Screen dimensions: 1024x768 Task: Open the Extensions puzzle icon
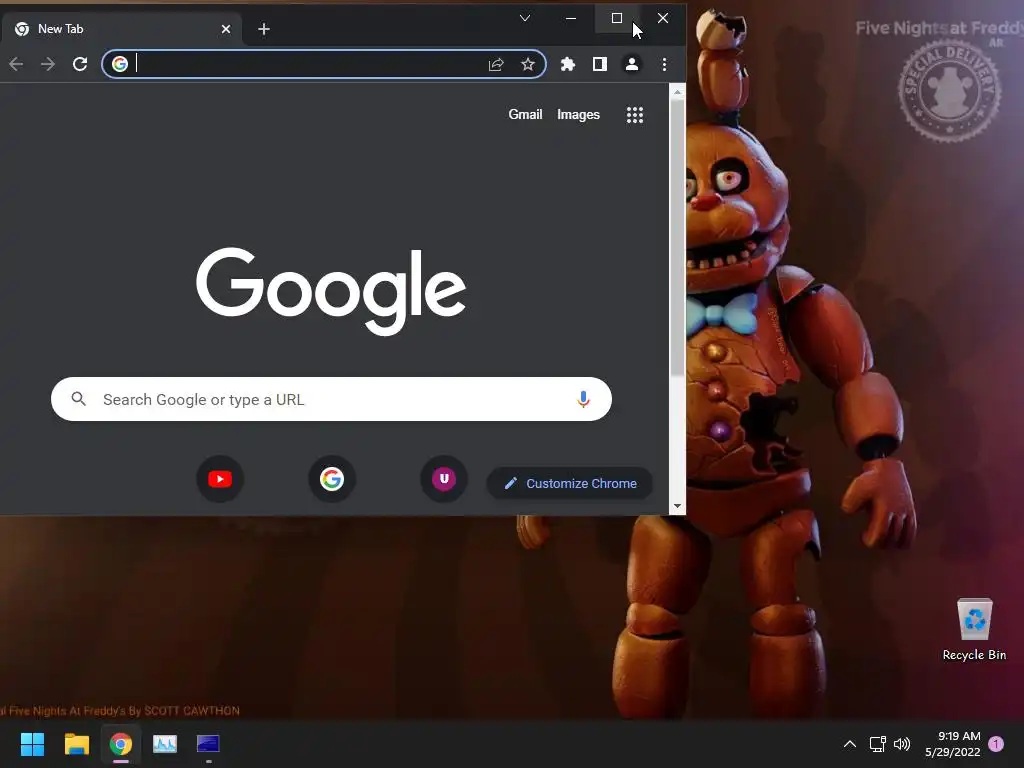pyautogui.click(x=568, y=64)
